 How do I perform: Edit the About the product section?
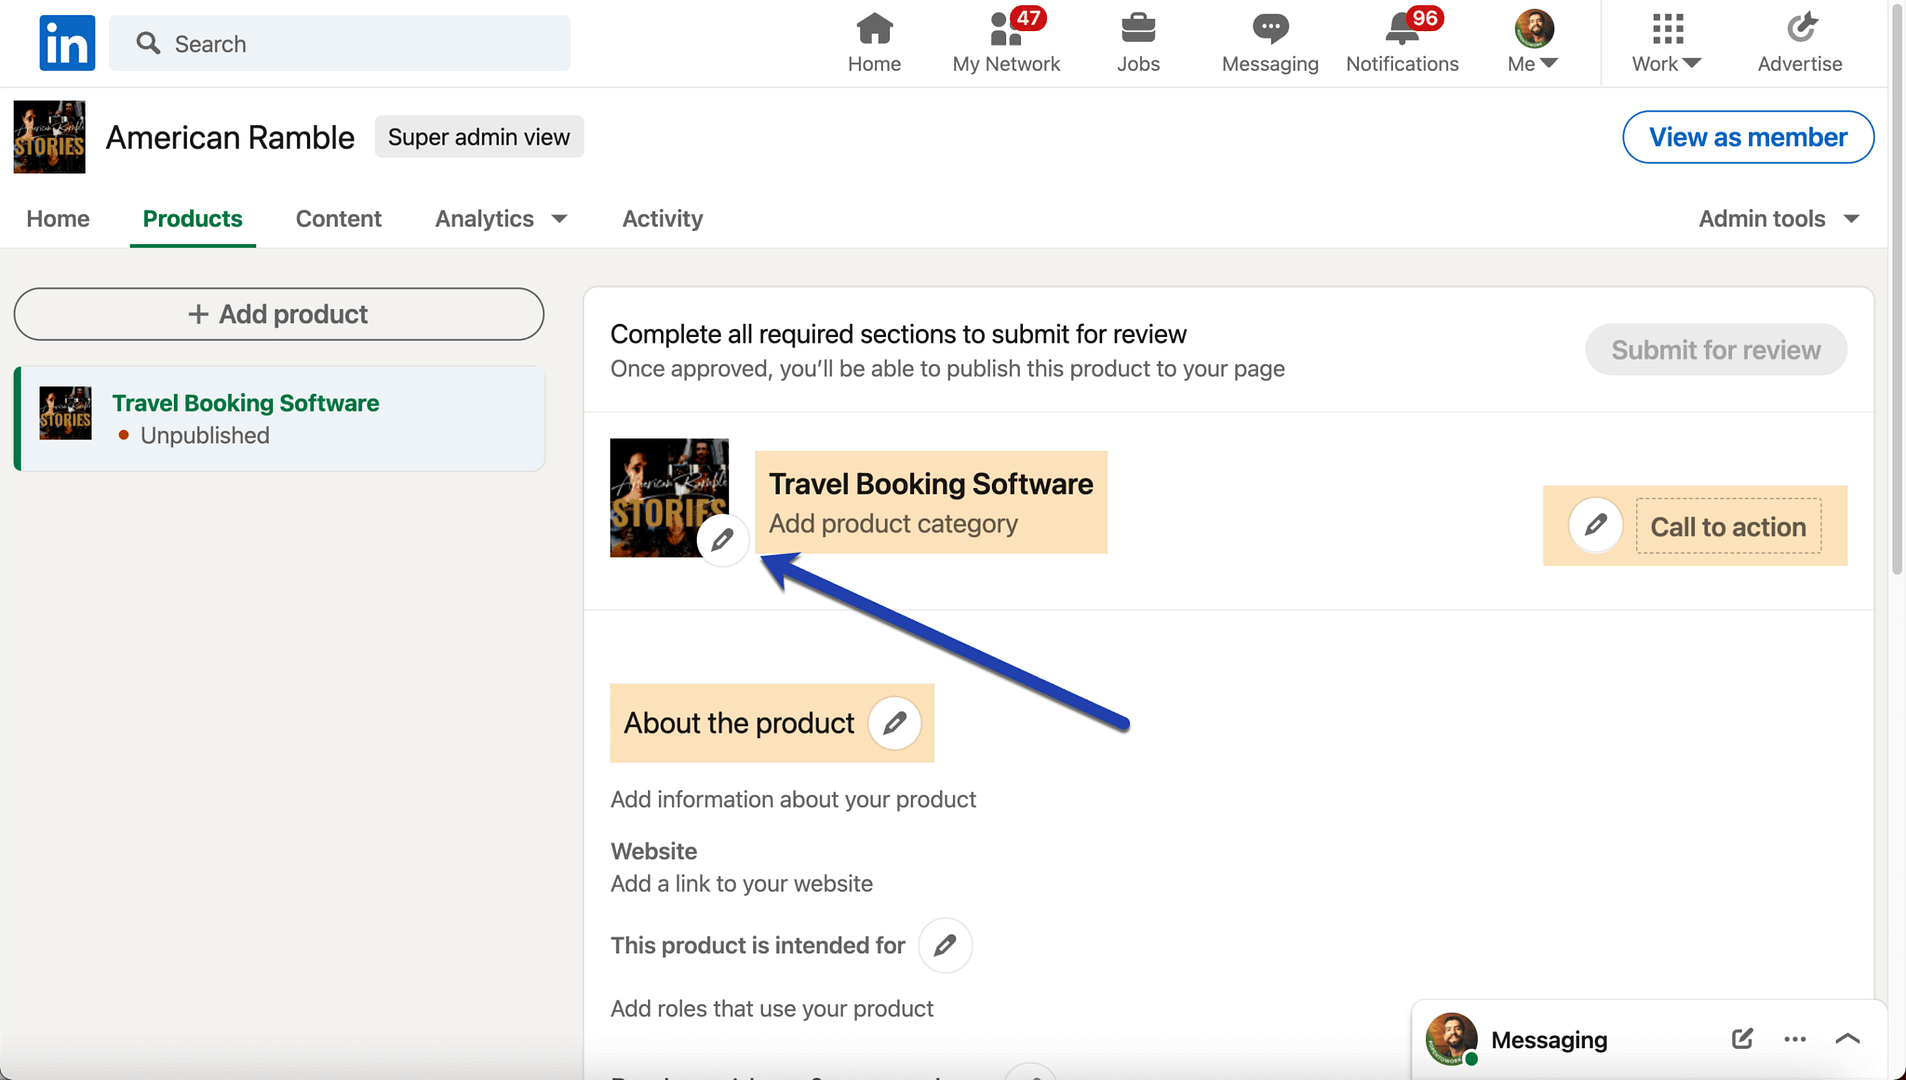(x=893, y=723)
